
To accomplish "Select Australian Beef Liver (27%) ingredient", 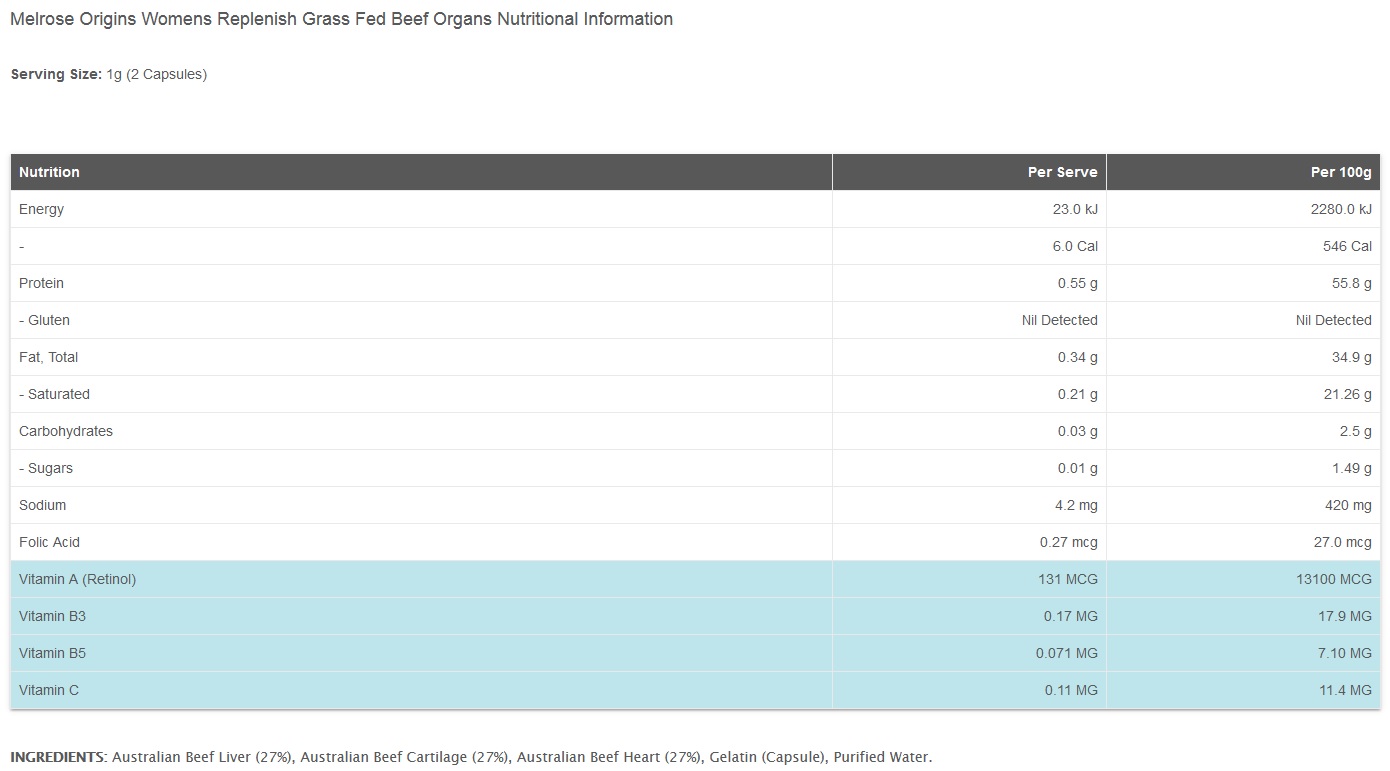I will pos(202,757).
